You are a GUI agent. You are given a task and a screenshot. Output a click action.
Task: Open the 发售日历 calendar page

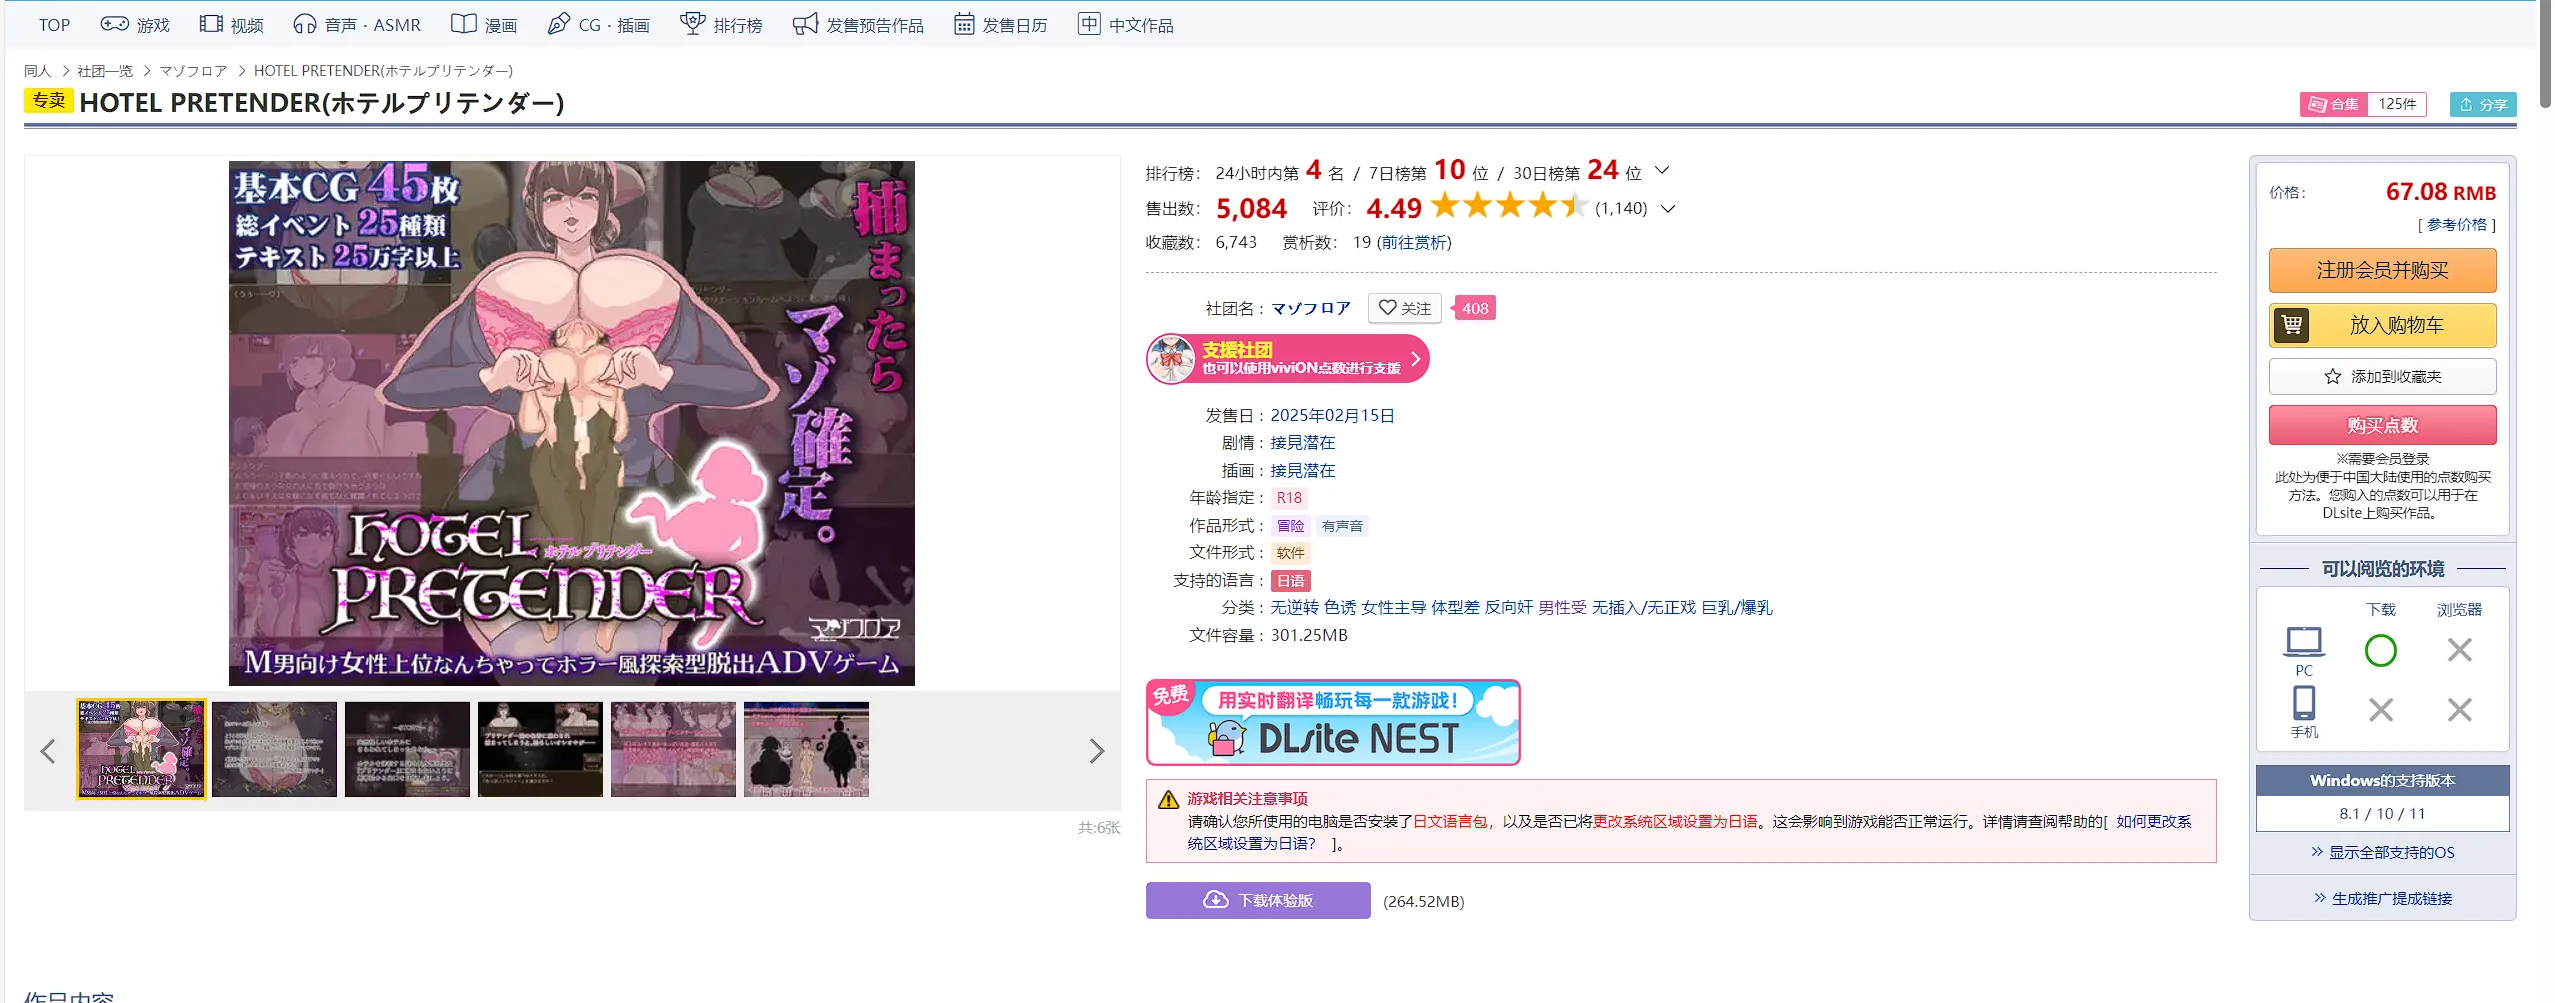pyautogui.click(x=1000, y=25)
